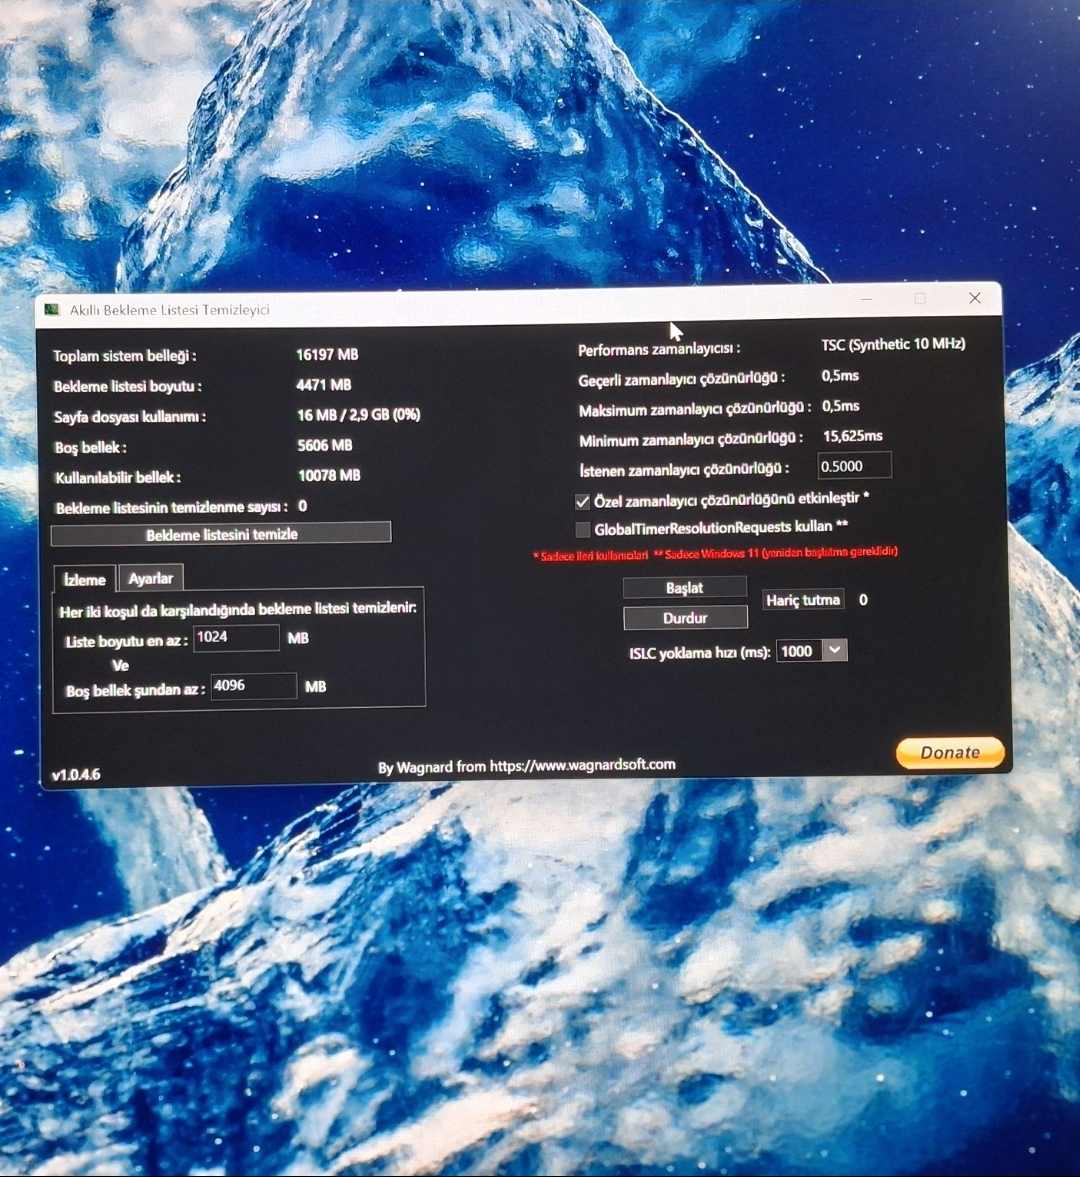Enable GlobalTimerResolutionRequests kullan checkbox
Image resolution: width=1080 pixels, height=1177 pixels.
pyautogui.click(x=582, y=530)
